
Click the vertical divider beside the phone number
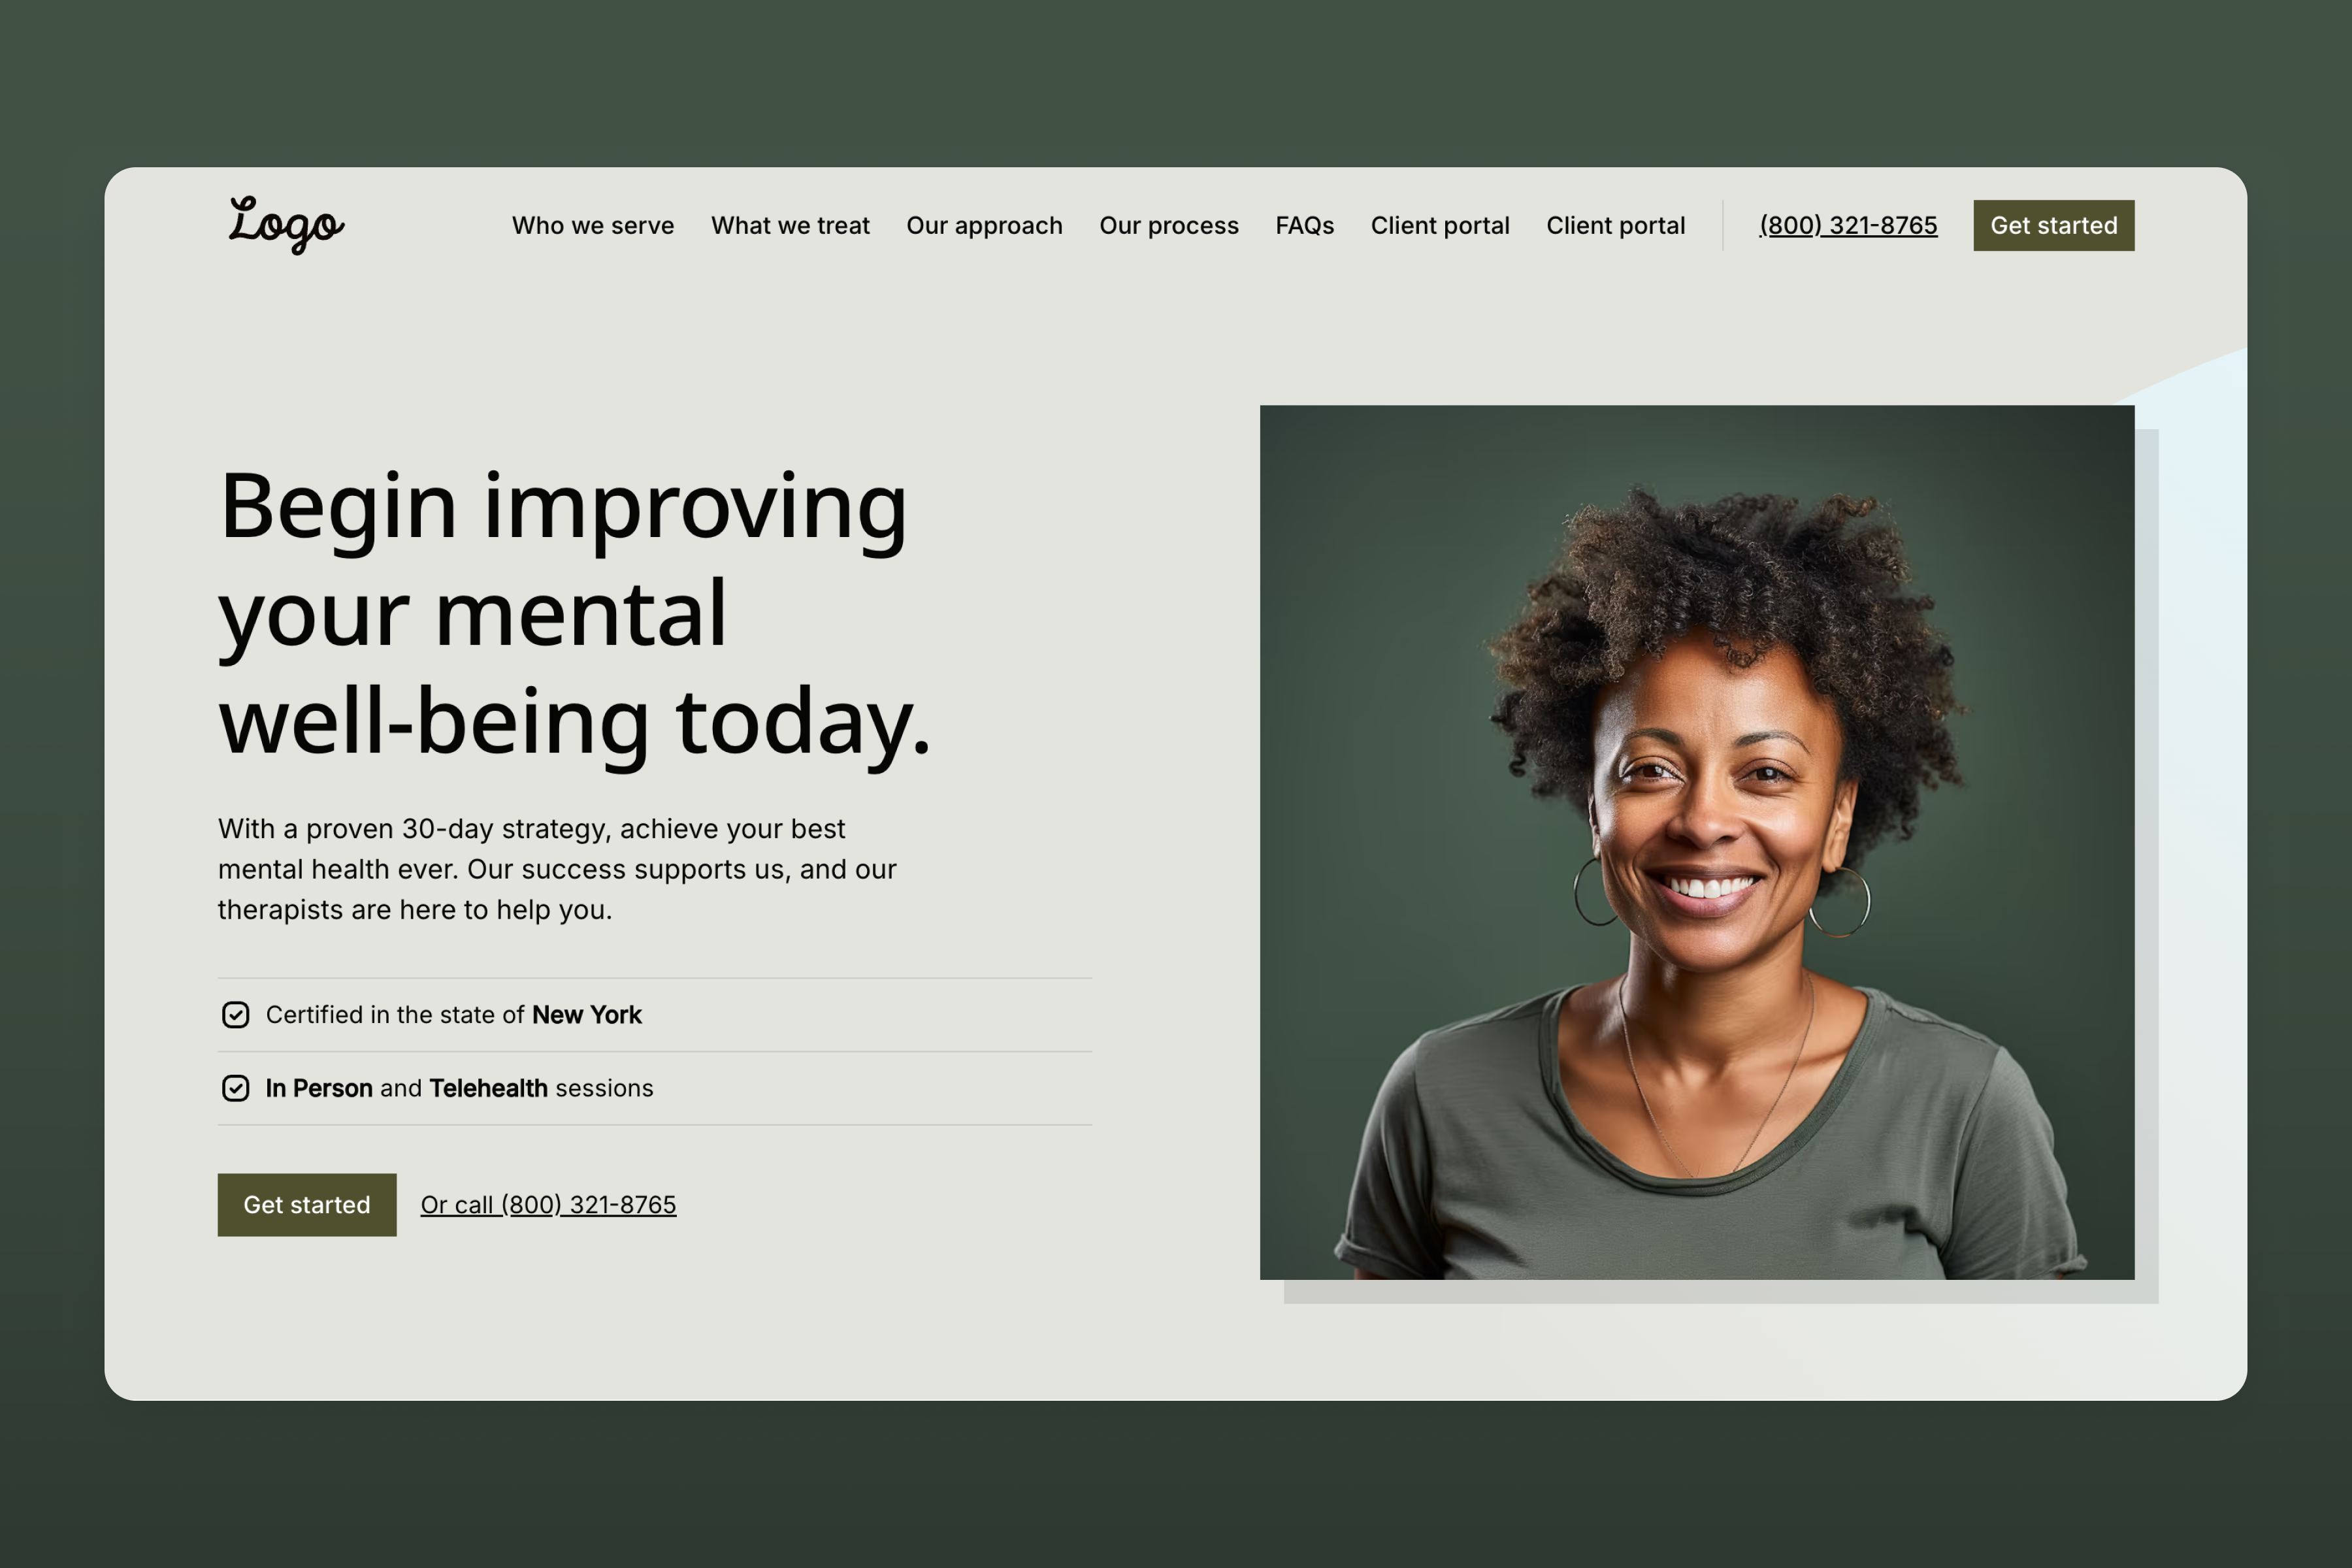pos(1722,225)
